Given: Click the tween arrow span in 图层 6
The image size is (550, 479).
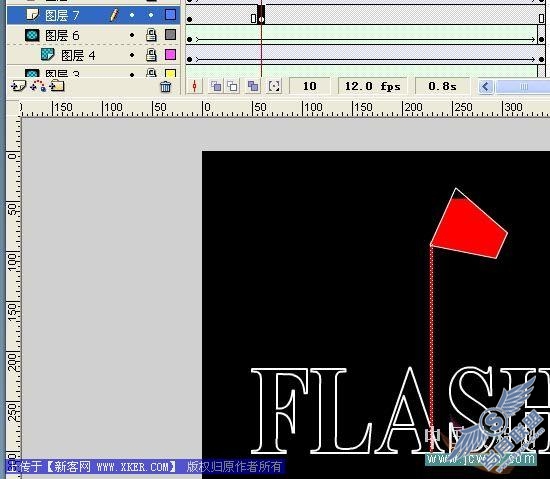Looking at the screenshot, I should click(x=365, y=40).
